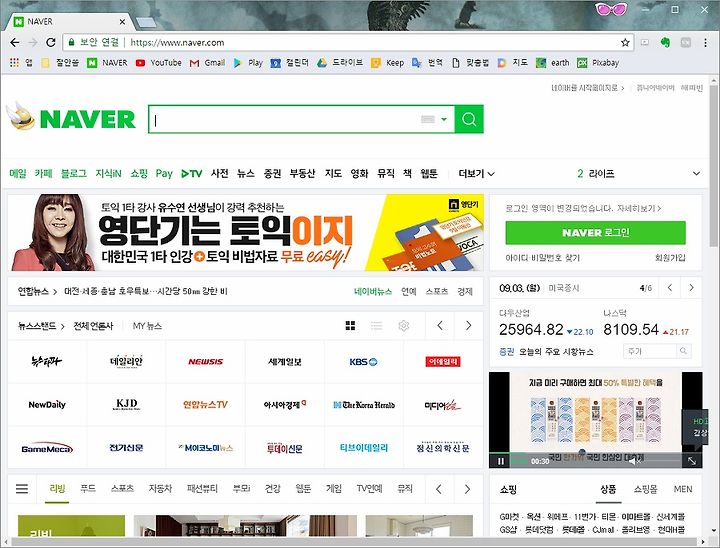The height and width of the screenshot is (548, 720).
Task: Select the 쇼핑몰 tab in shopping panel
Action: pyautogui.click(x=646, y=490)
